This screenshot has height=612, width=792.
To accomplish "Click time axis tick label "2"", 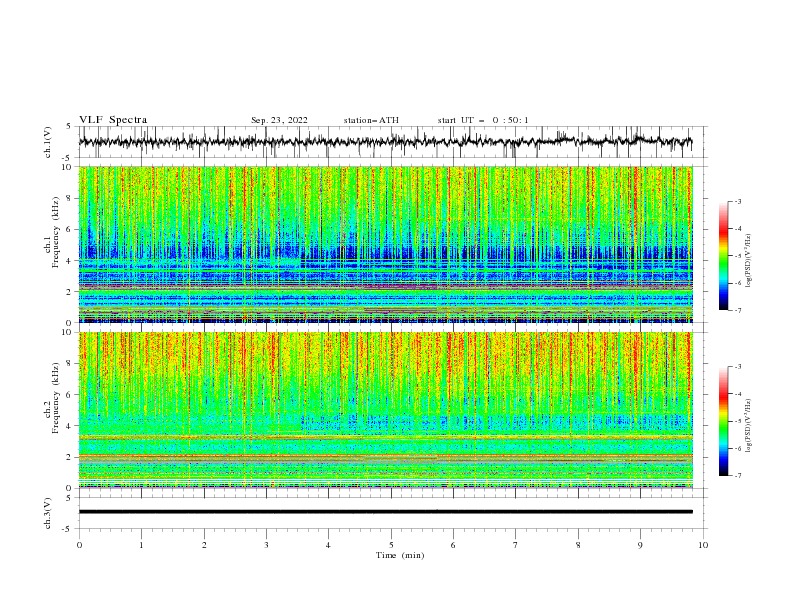I will pyautogui.click(x=204, y=545).
